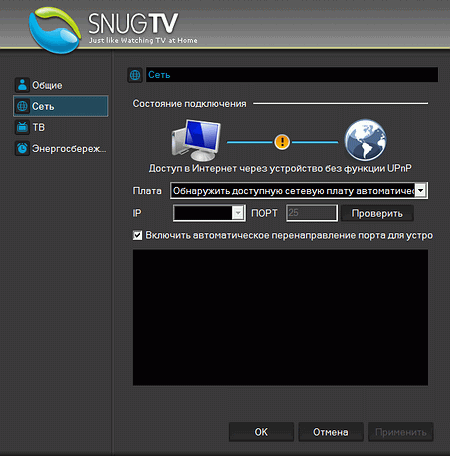Click the globe icon beside Сеть in sidebar
The image size is (450, 456).
[22, 106]
